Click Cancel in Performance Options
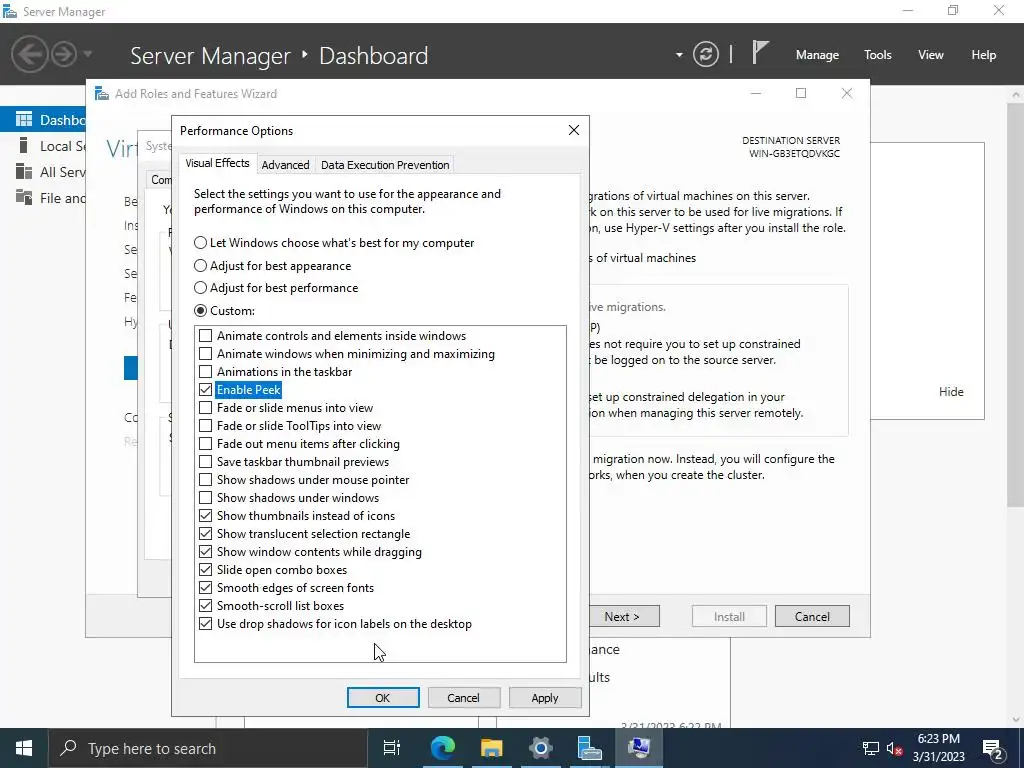The width and height of the screenshot is (1024, 768). coord(464,697)
